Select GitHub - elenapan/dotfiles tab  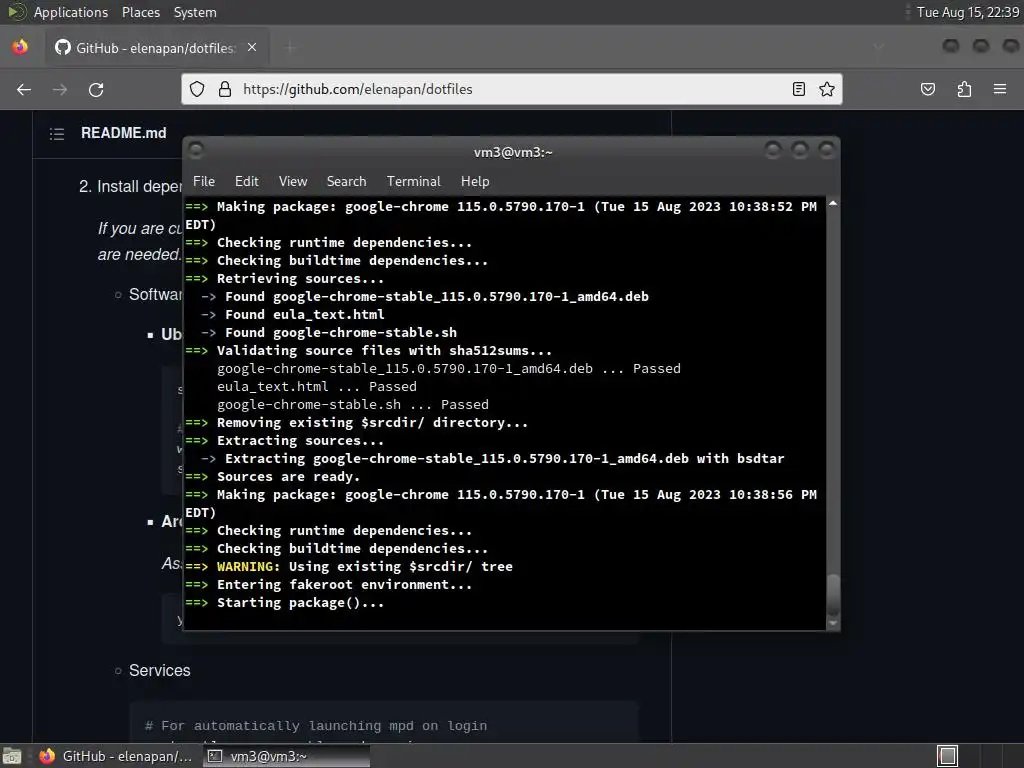(x=155, y=48)
